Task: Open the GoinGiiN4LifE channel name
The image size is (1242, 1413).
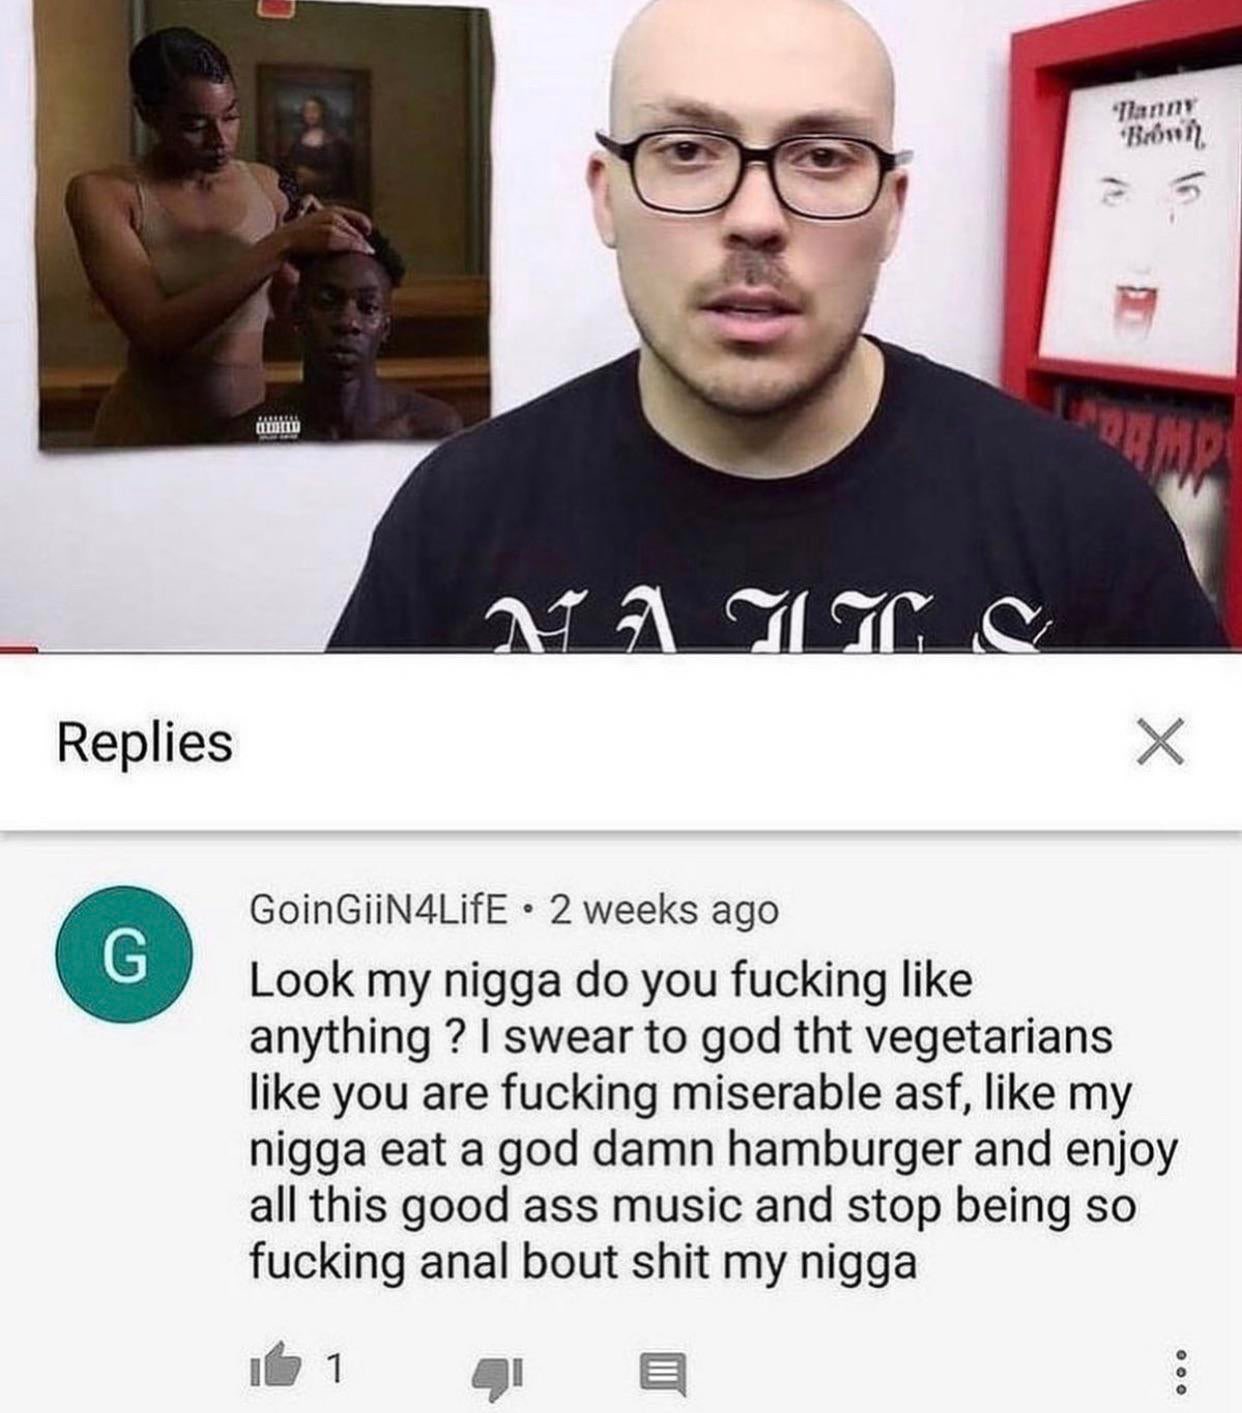Action: pos(378,909)
